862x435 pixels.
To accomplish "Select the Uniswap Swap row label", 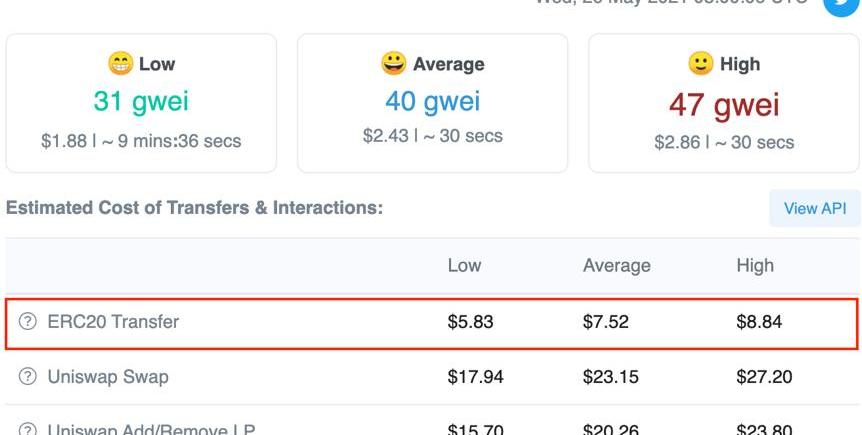I will 108,377.
